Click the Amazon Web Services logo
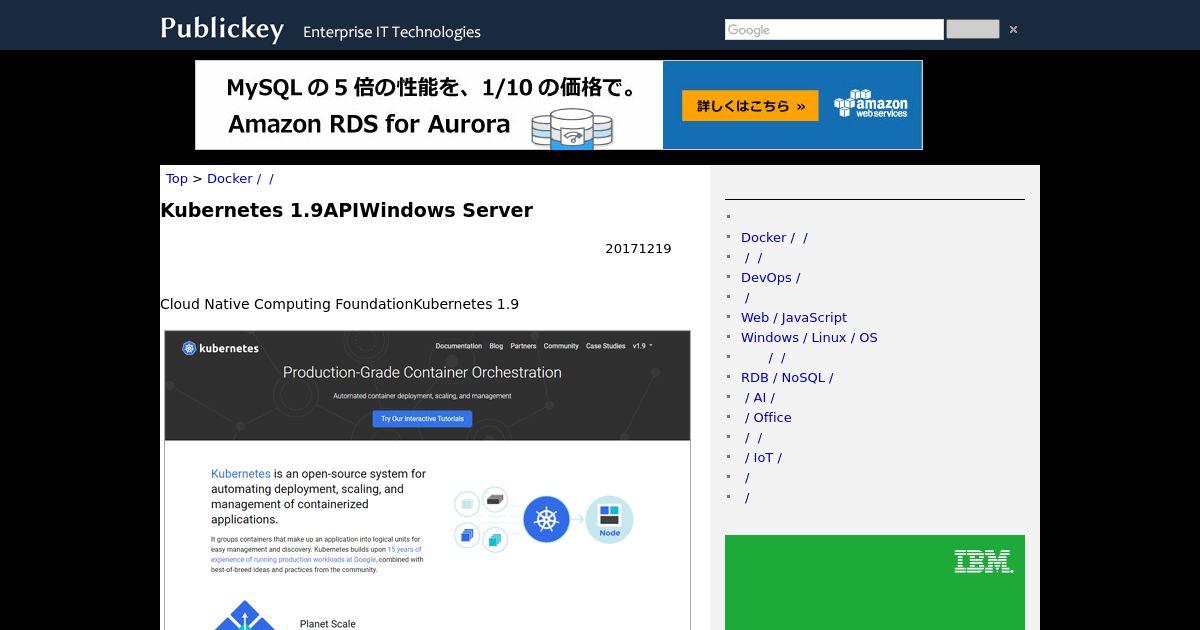Viewport: 1200px width, 630px height. coord(870,104)
